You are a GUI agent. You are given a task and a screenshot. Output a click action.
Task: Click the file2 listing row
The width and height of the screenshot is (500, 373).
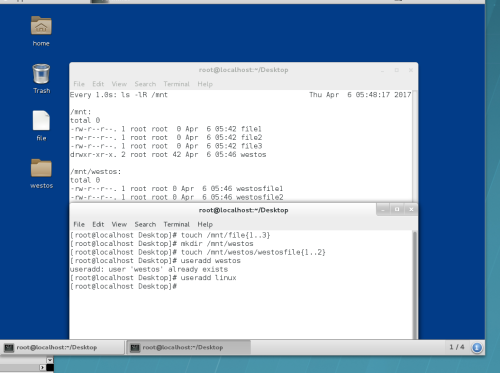pos(166,137)
